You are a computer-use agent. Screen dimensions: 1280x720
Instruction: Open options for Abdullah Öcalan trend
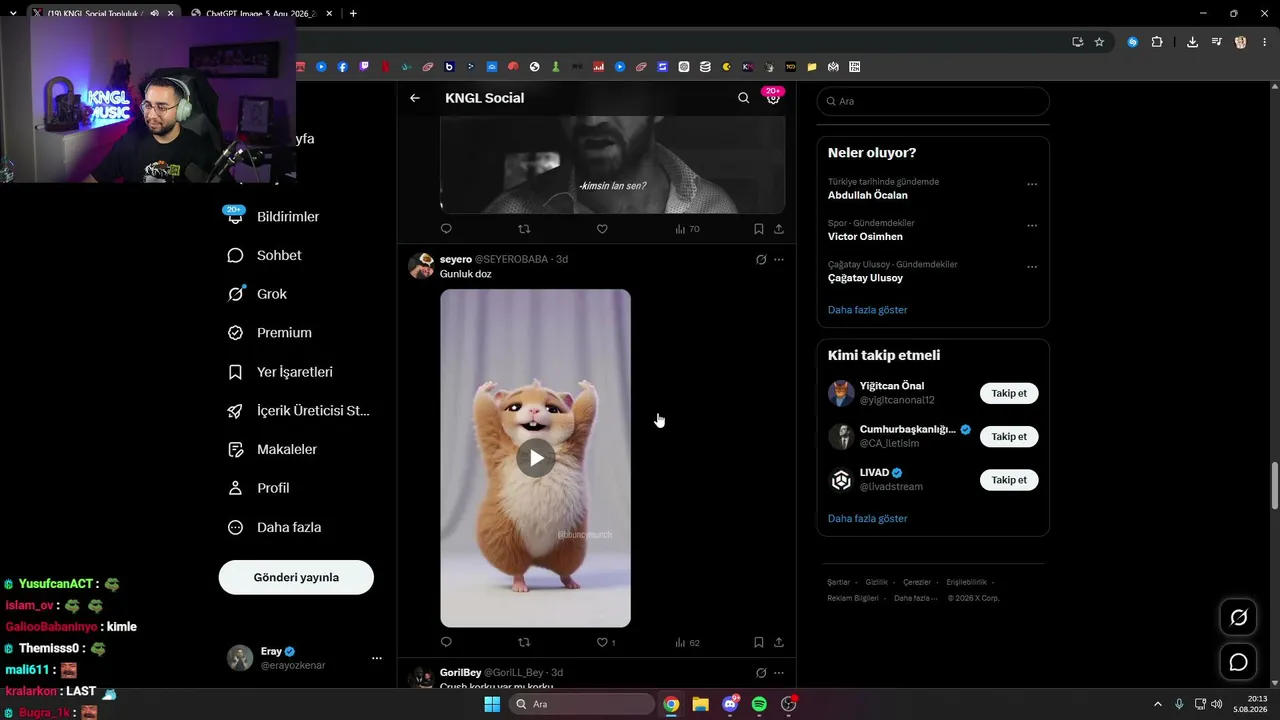coord(1032,184)
